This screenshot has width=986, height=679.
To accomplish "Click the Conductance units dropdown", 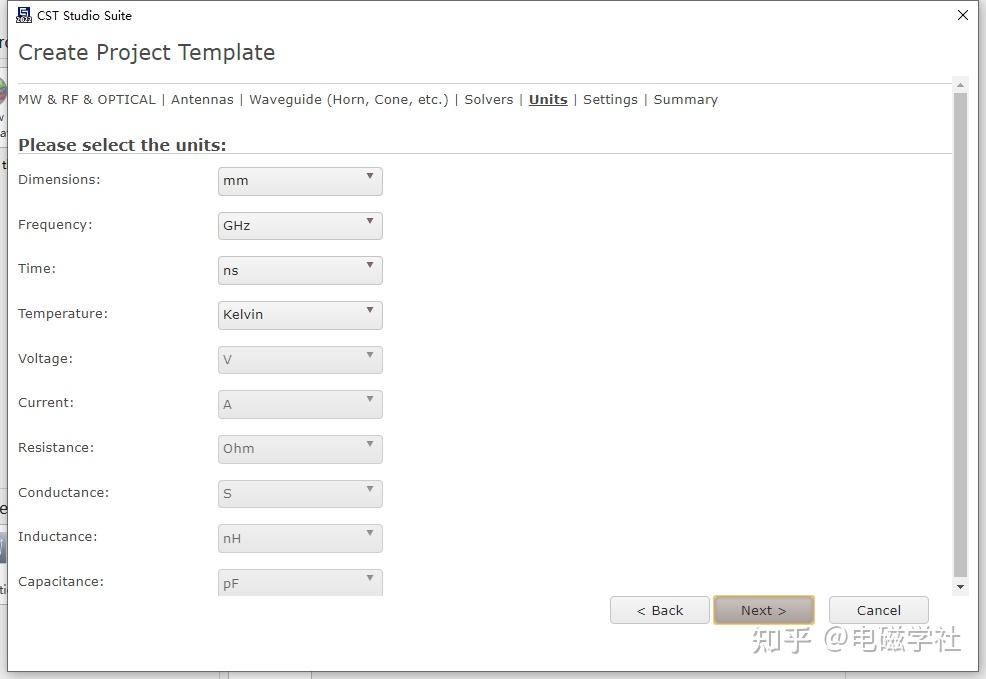I will click(x=299, y=493).
